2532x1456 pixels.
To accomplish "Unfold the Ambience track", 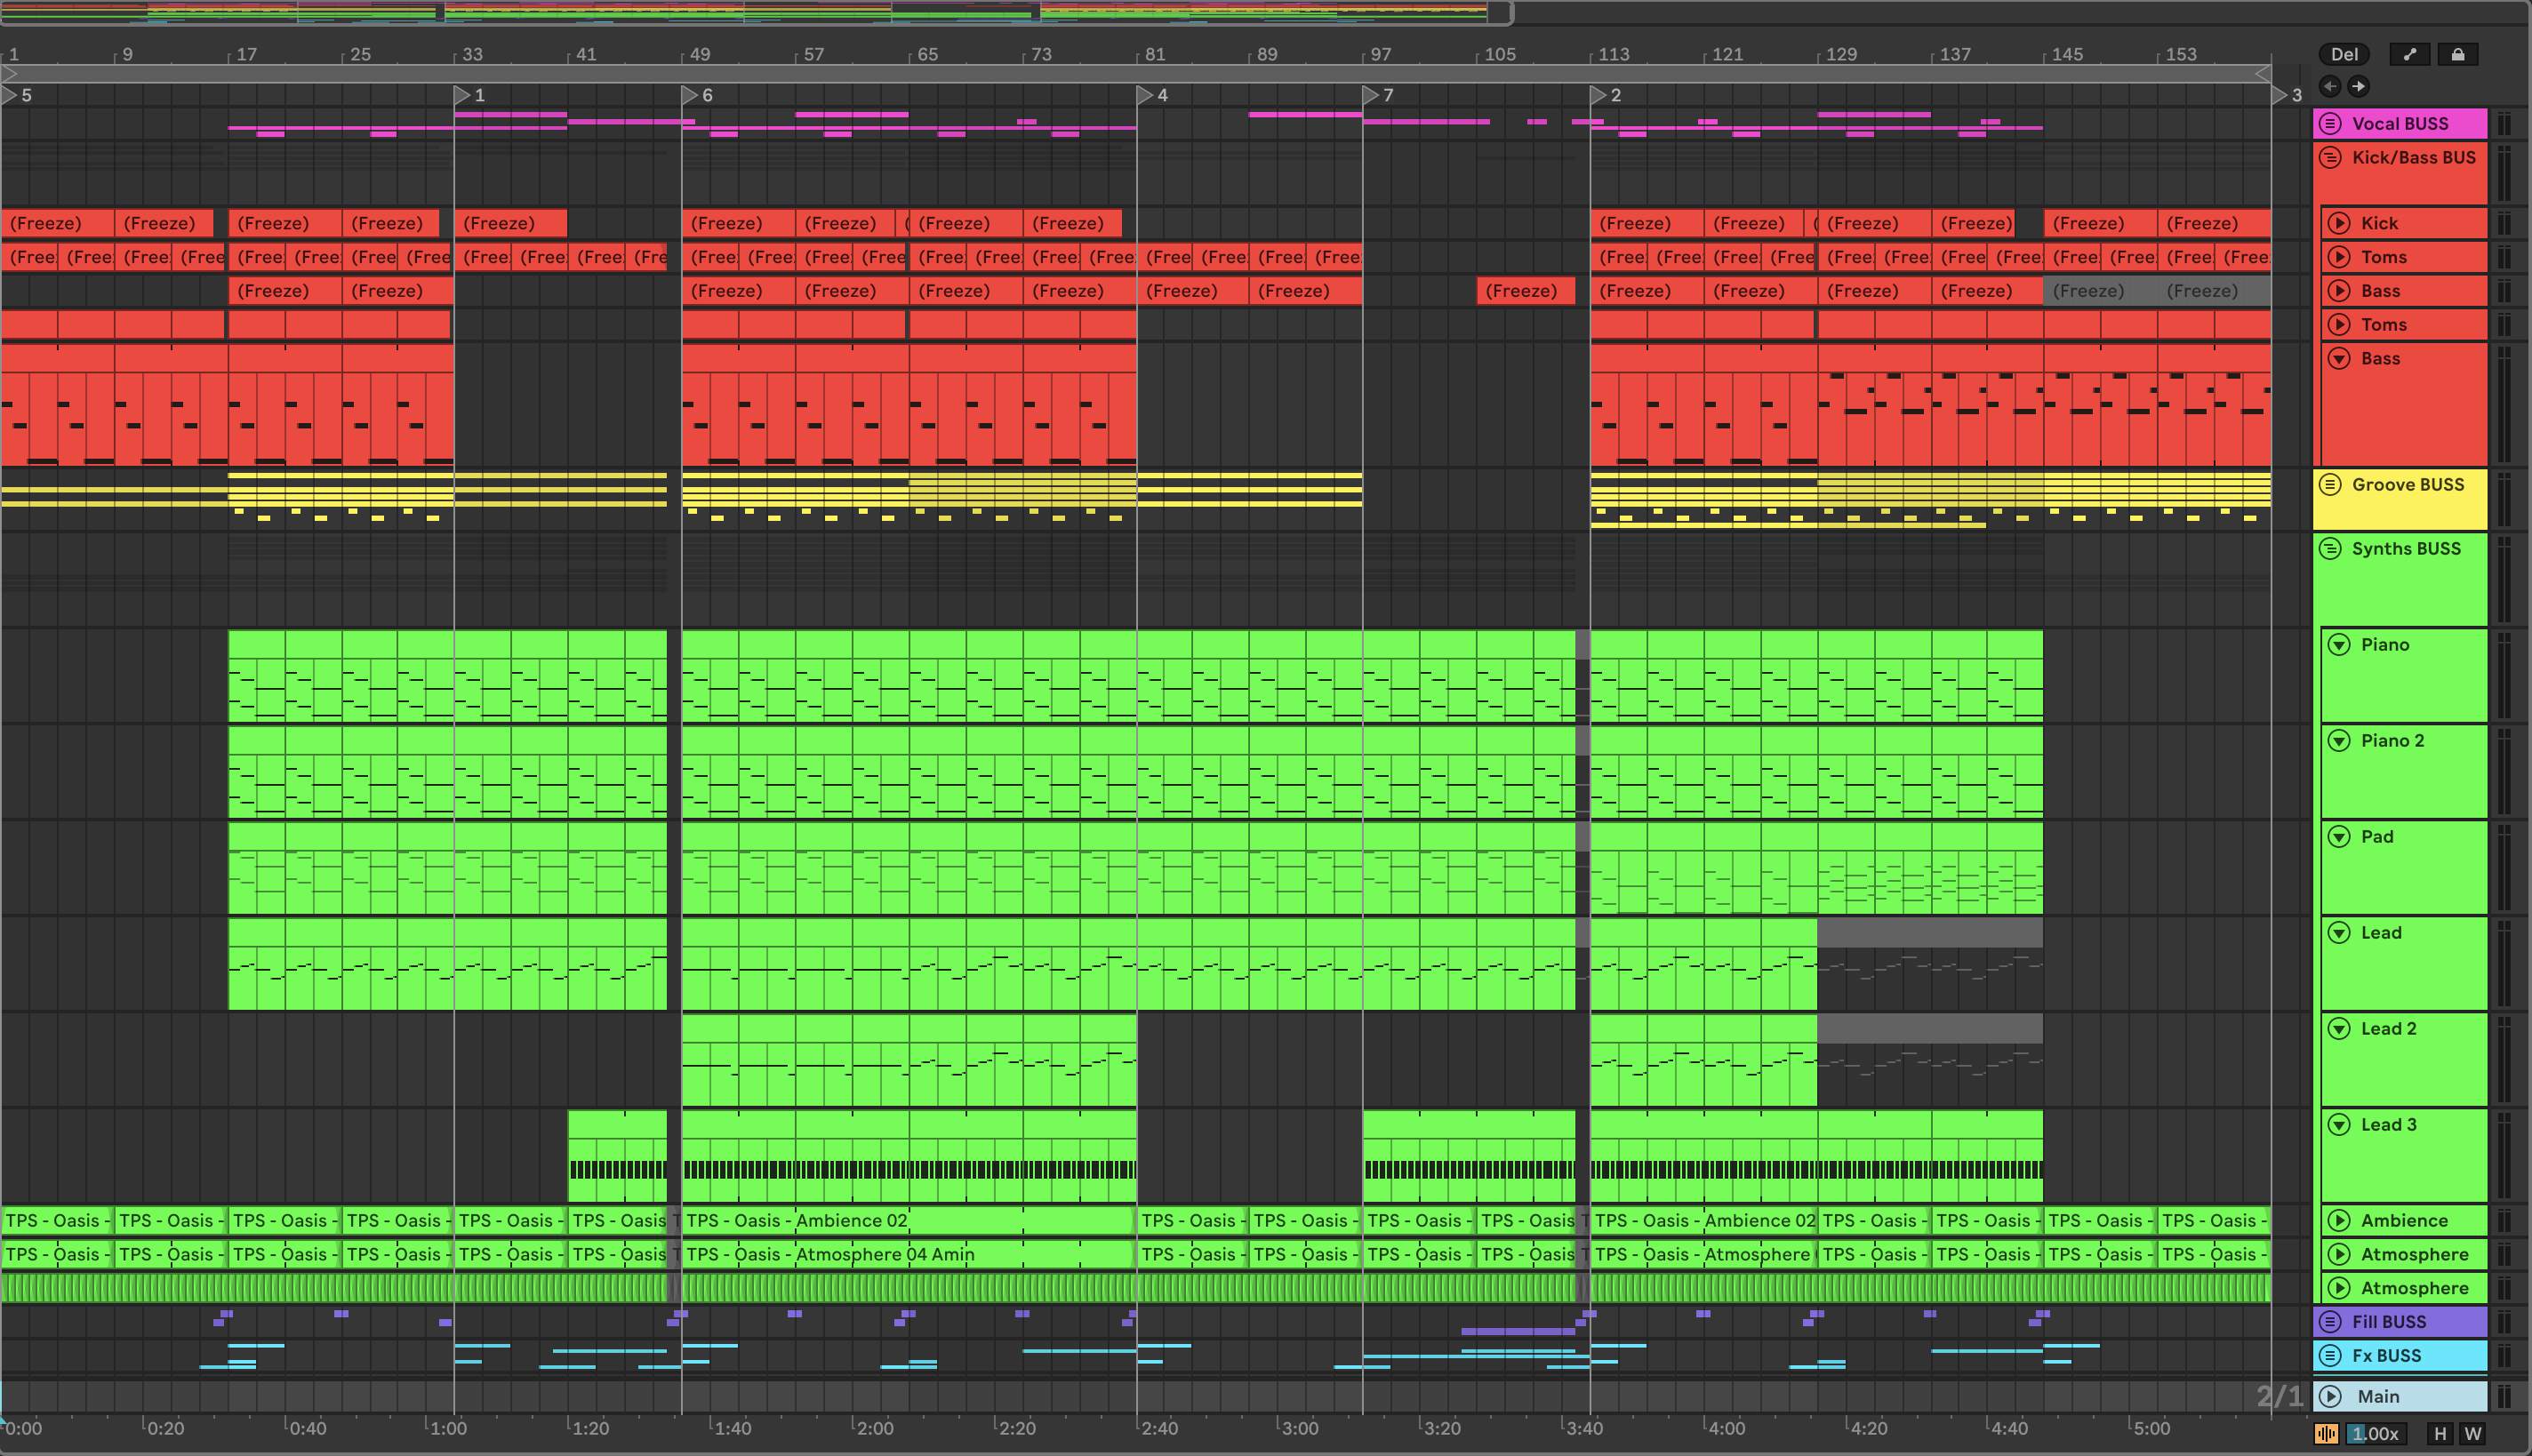I will coord(2339,1220).
